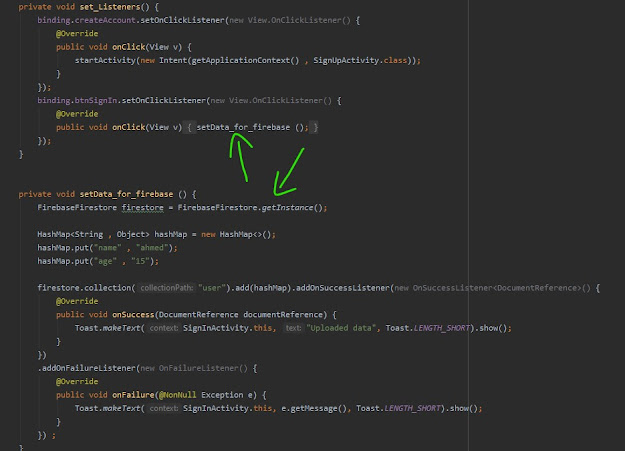Click the "user" collection string
625x451 pixels.
212,288
